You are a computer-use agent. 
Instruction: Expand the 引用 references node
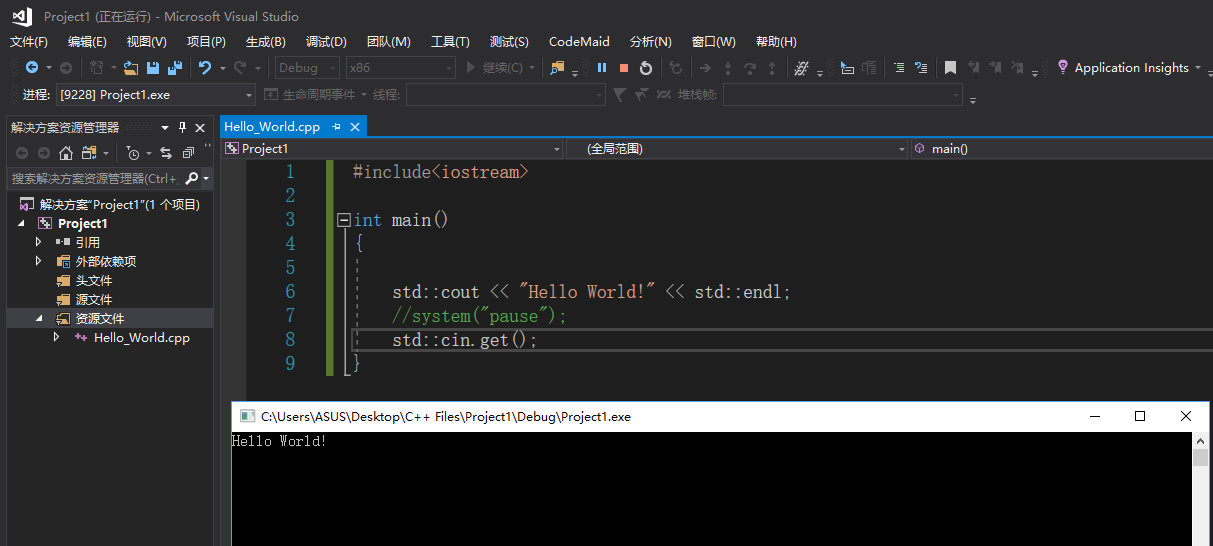click(39, 242)
